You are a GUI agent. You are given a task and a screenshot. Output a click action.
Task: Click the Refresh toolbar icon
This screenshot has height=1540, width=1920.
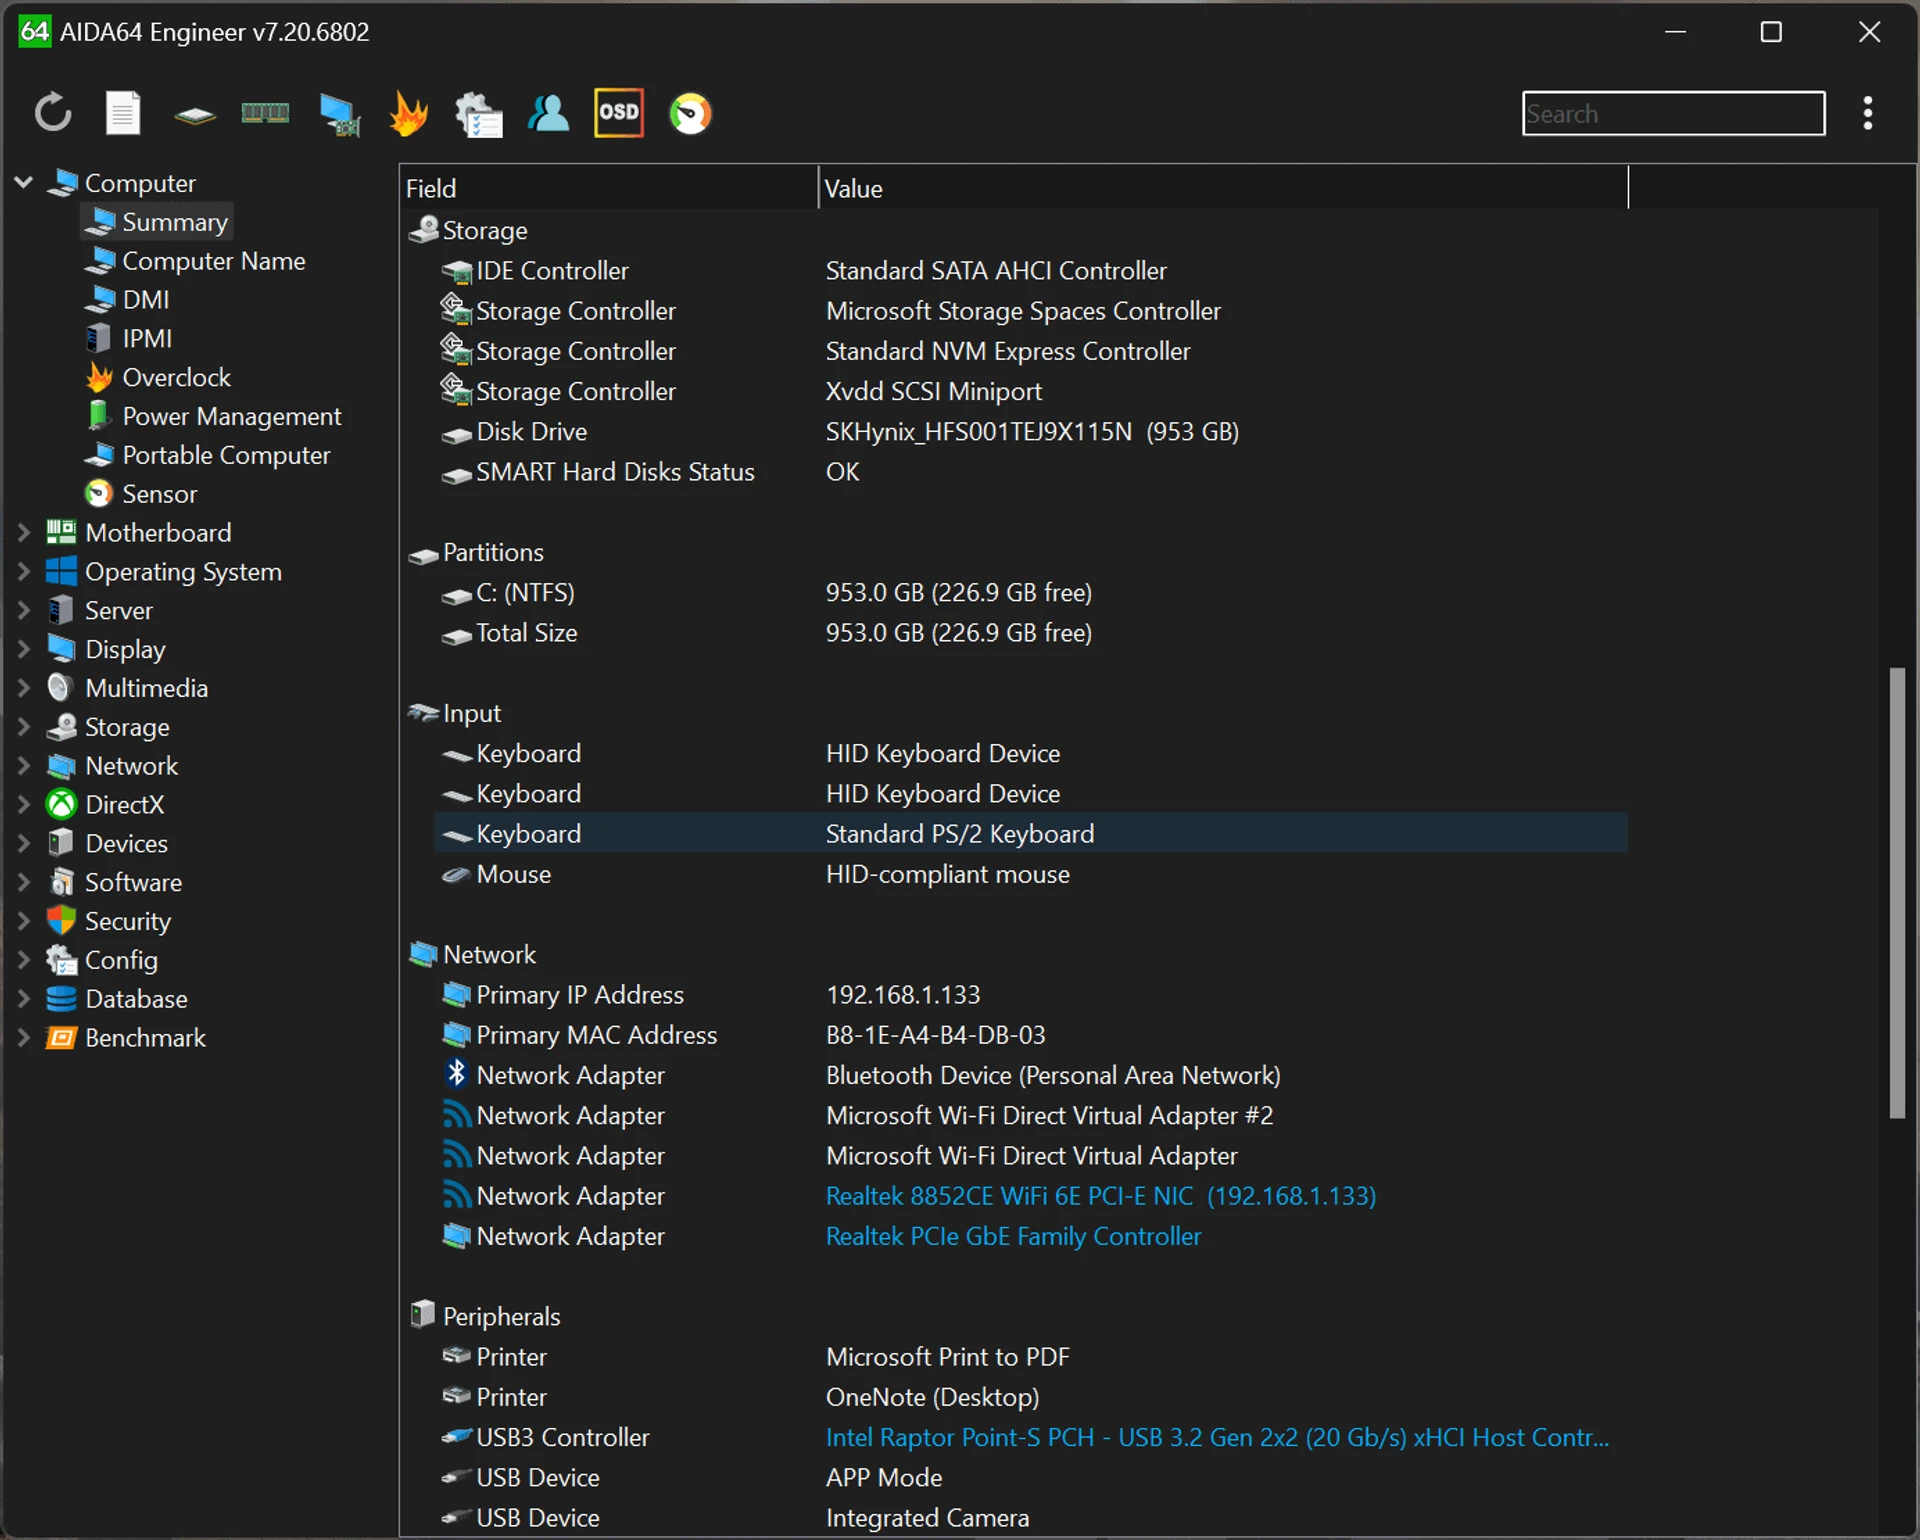[53, 113]
